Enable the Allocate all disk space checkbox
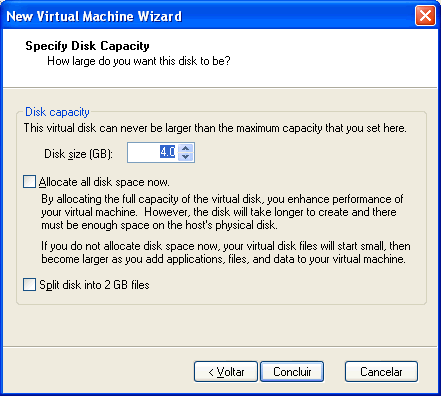The height and width of the screenshot is (396, 441). tap(29, 182)
